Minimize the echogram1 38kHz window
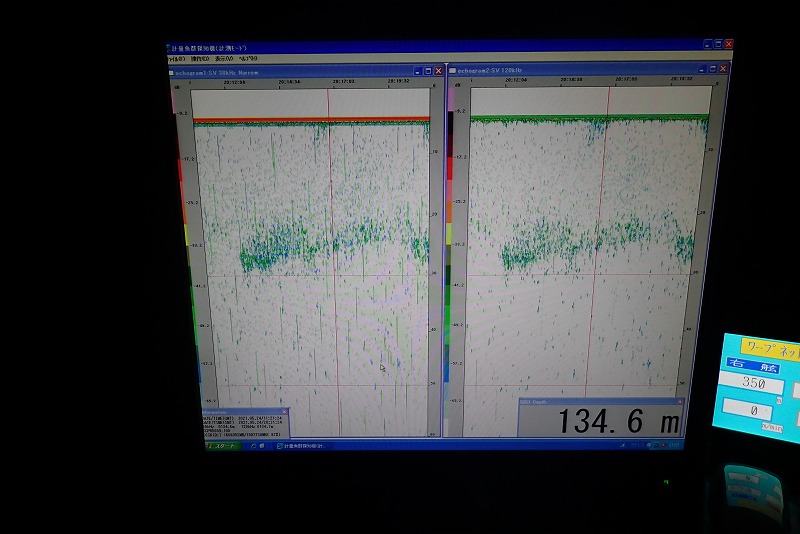The image size is (800, 534). click(x=417, y=71)
